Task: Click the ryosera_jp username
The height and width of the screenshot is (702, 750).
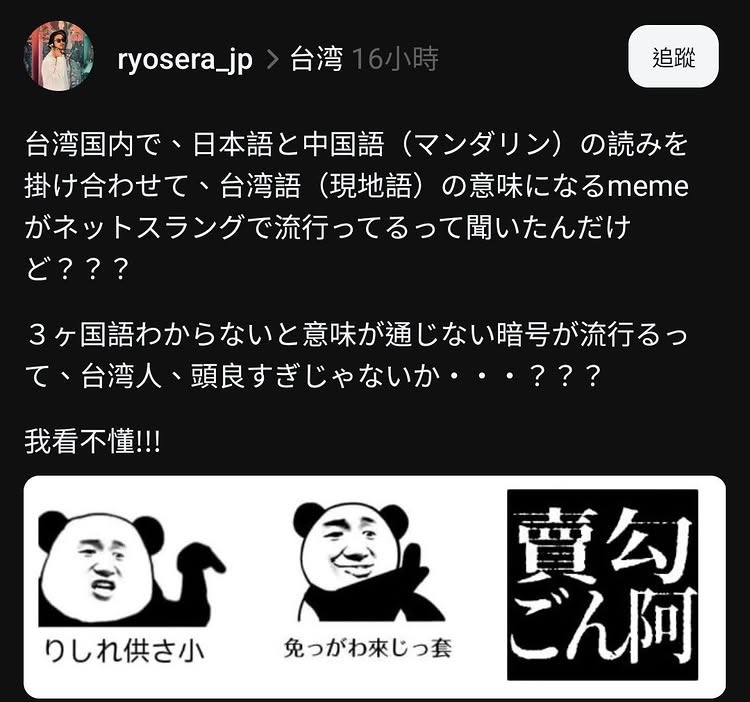Action: click(x=185, y=59)
